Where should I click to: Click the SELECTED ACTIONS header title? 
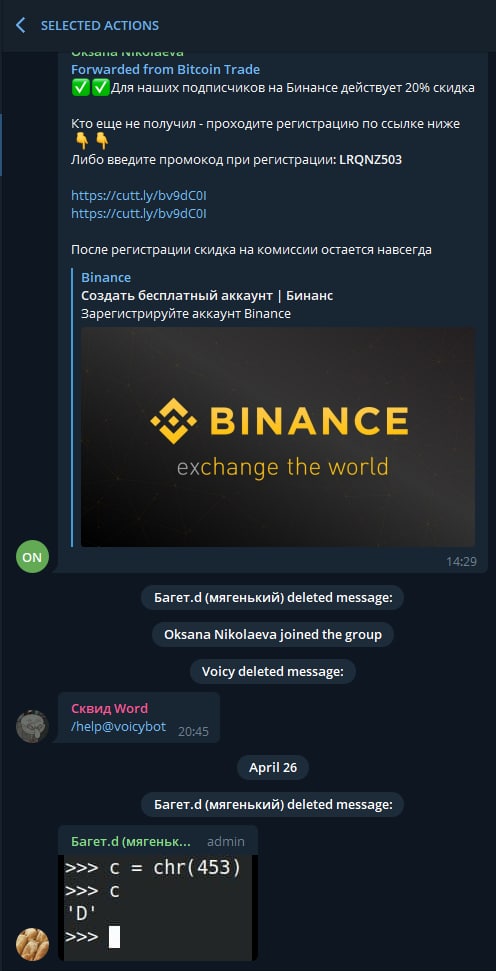pos(100,25)
